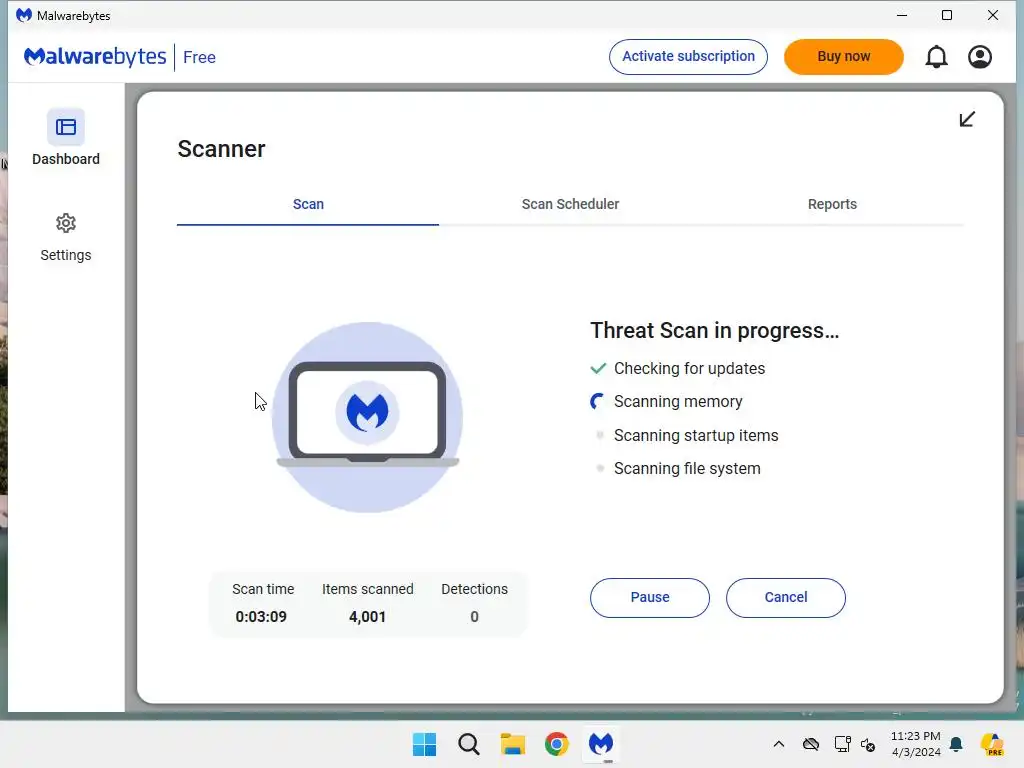Click the Malwarebytes title bar app icon
This screenshot has width=1024, height=768.
click(x=24, y=15)
